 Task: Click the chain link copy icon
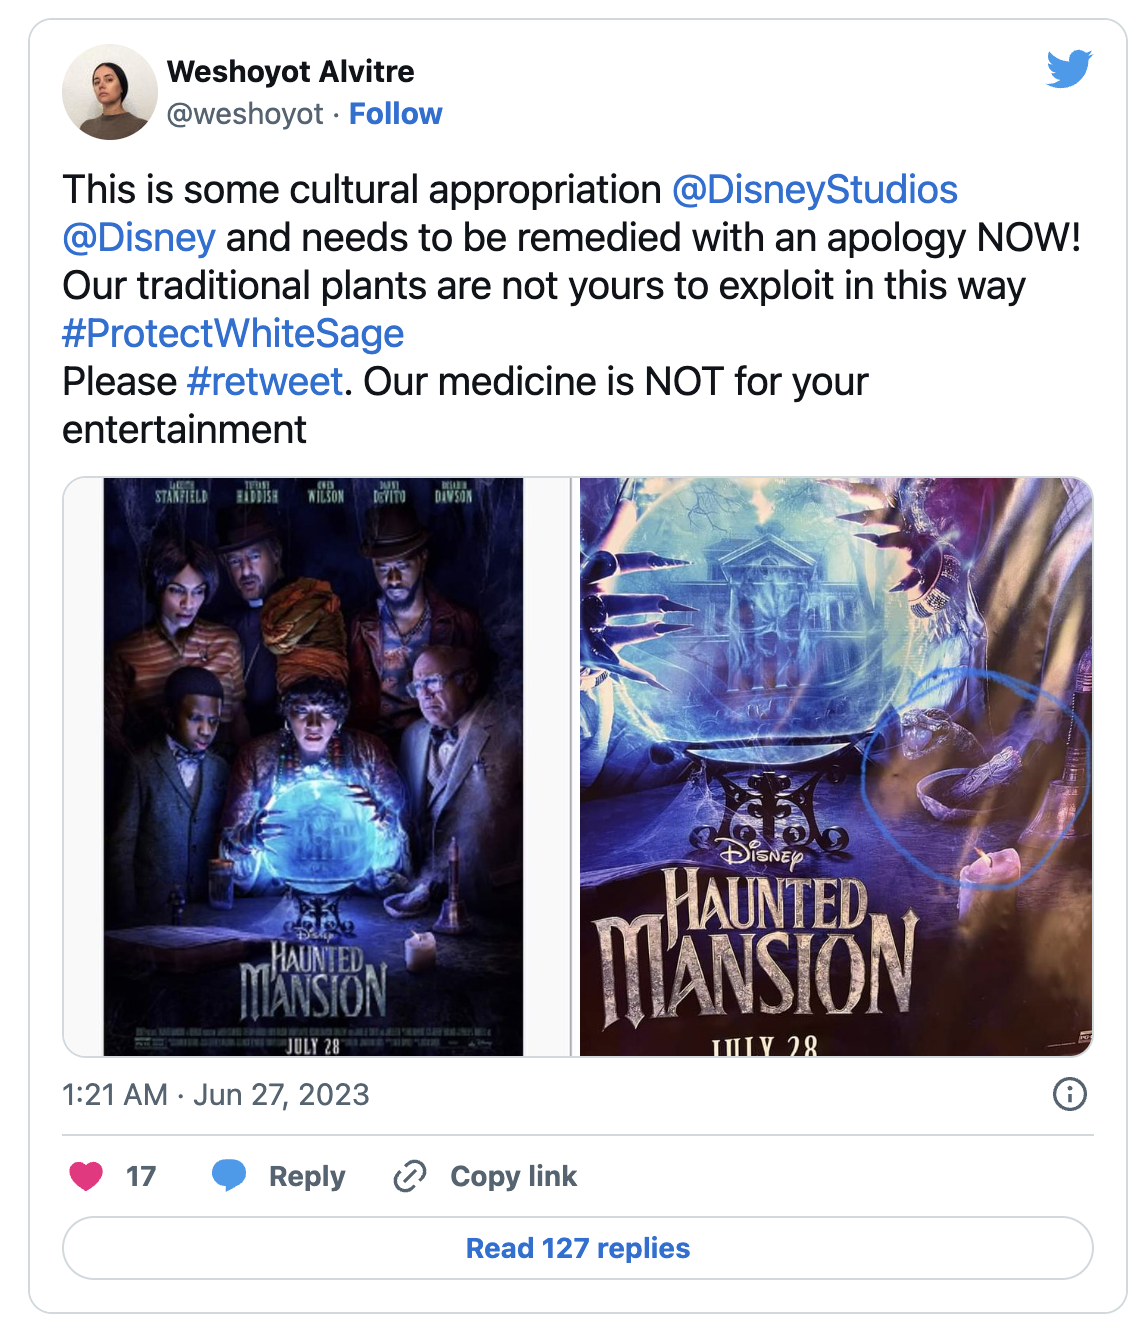[x=410, y=1176]
